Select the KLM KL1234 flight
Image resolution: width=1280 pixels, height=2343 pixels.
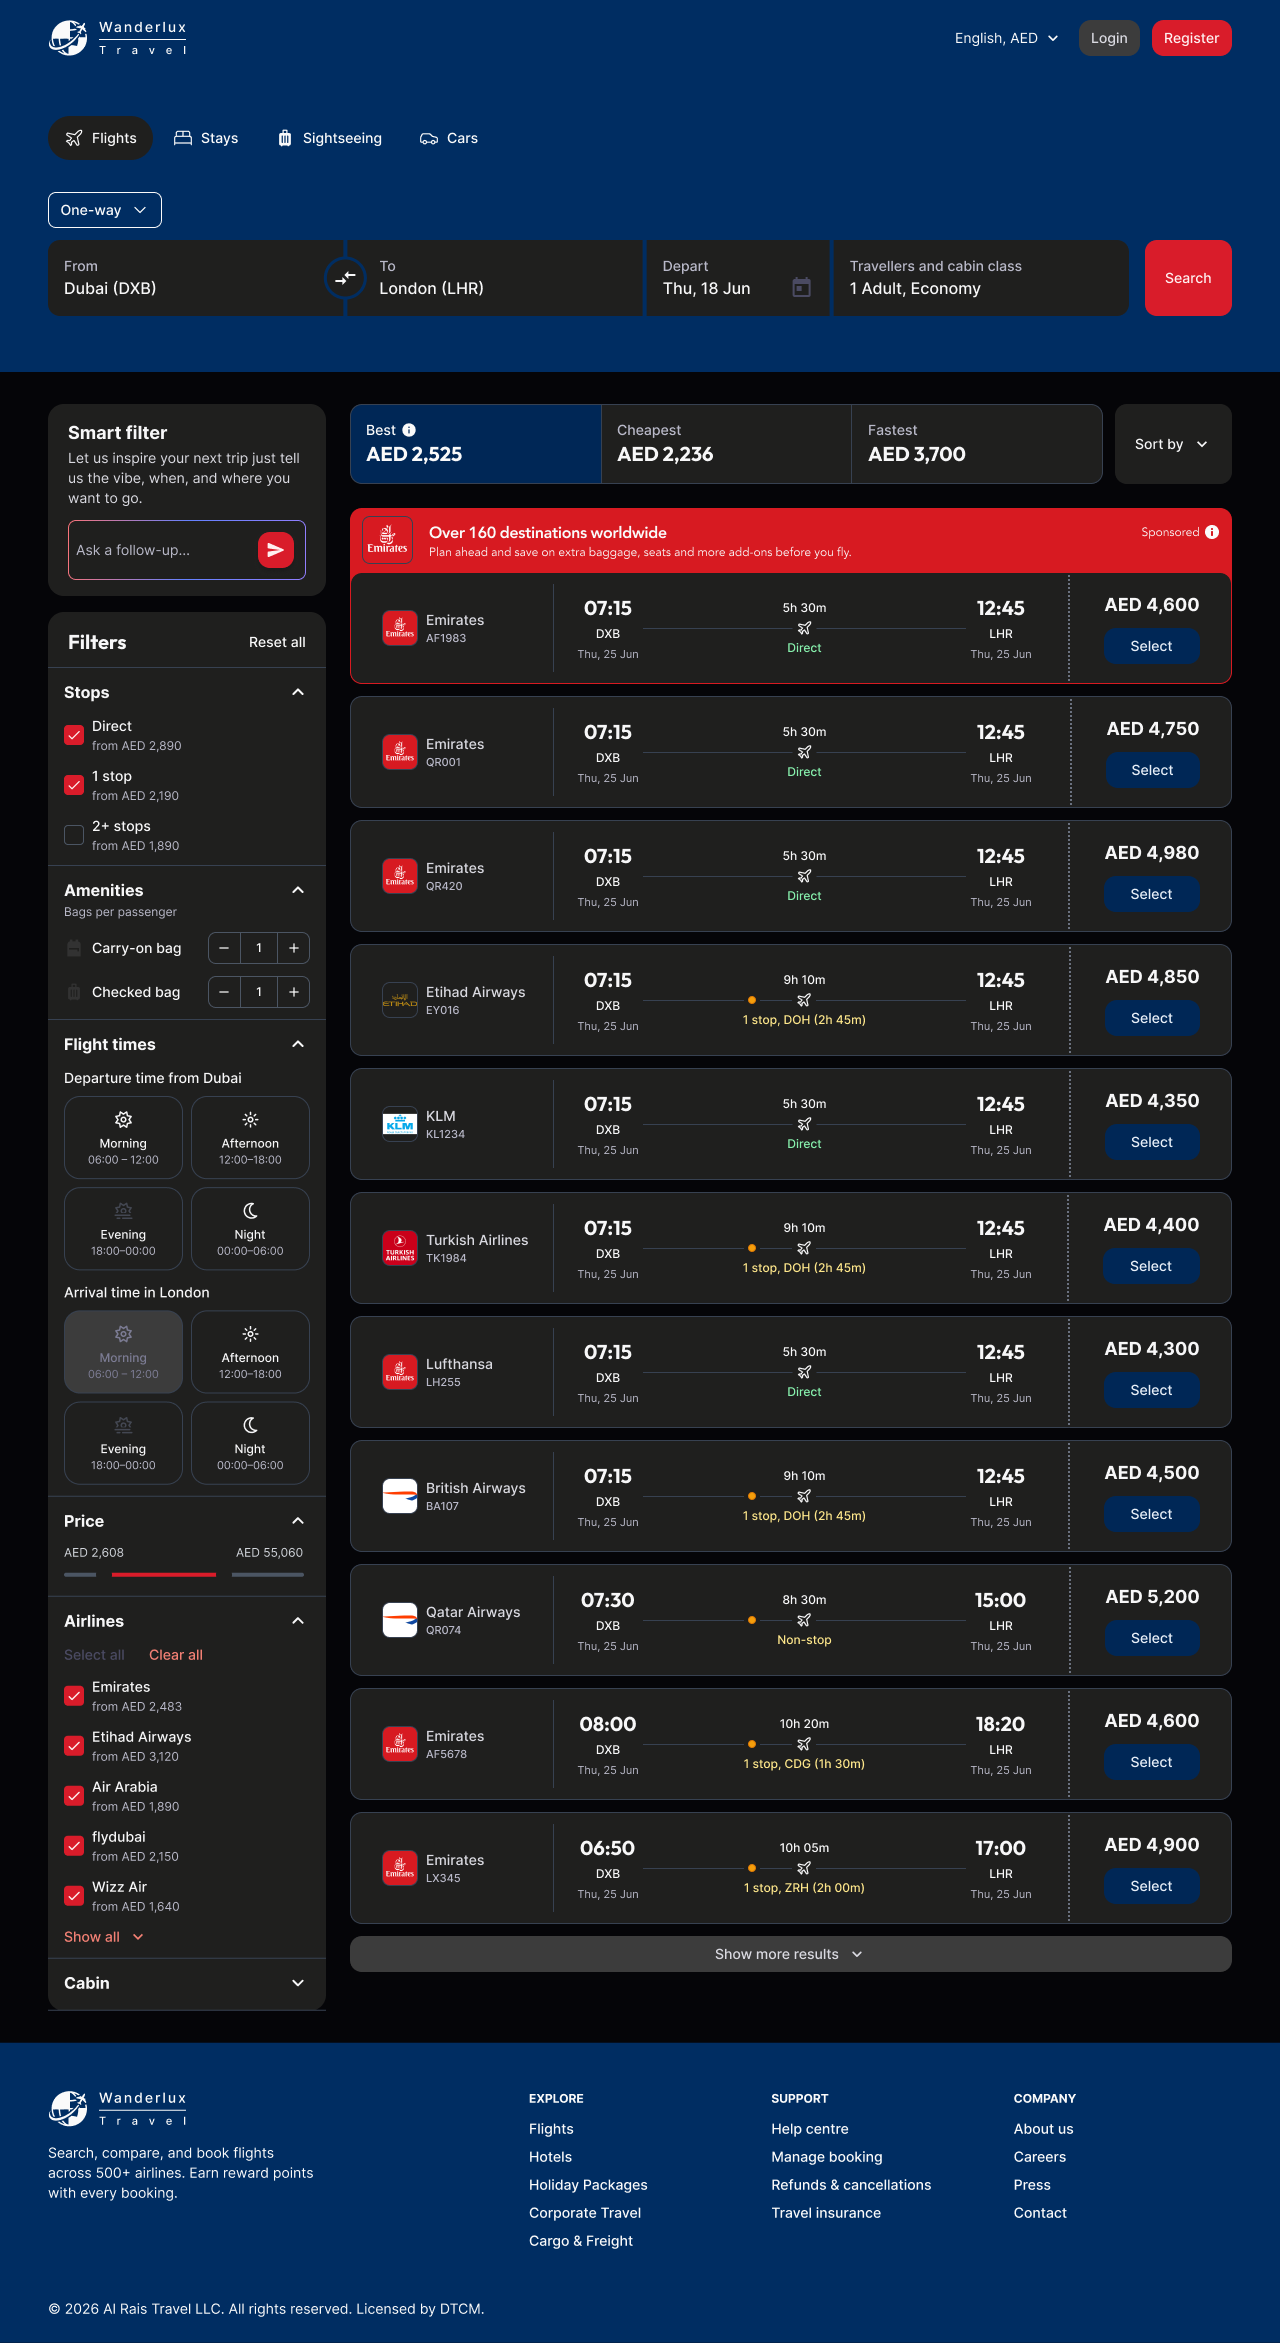pyautogui.click(x=1152, y=1142)
